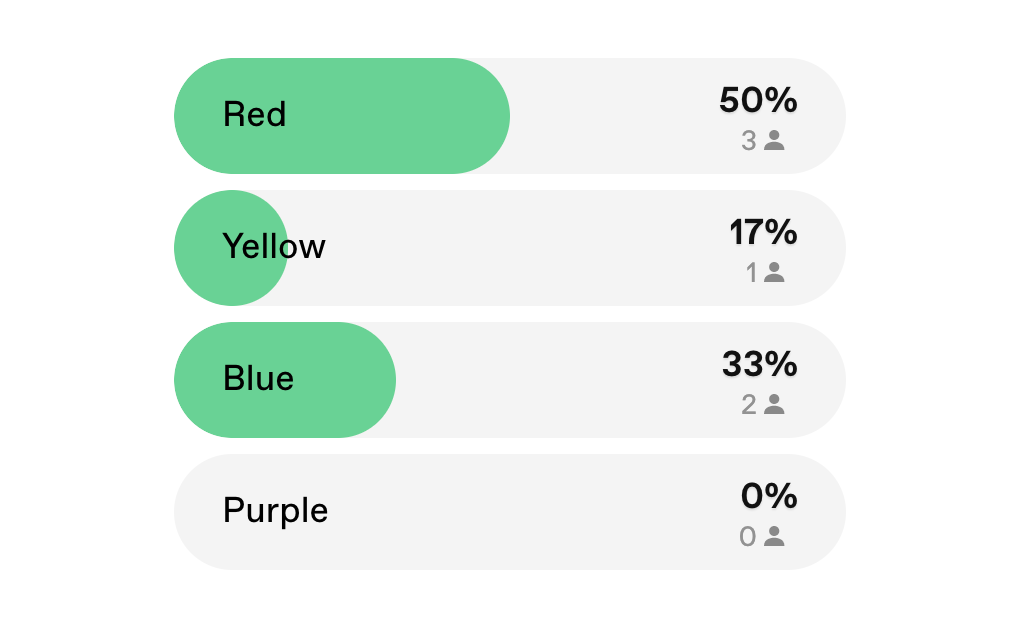The width and height of the screenshot is (1020, 638).
Task: Click the voter count 3 under 50%
Action: point(749,140)
